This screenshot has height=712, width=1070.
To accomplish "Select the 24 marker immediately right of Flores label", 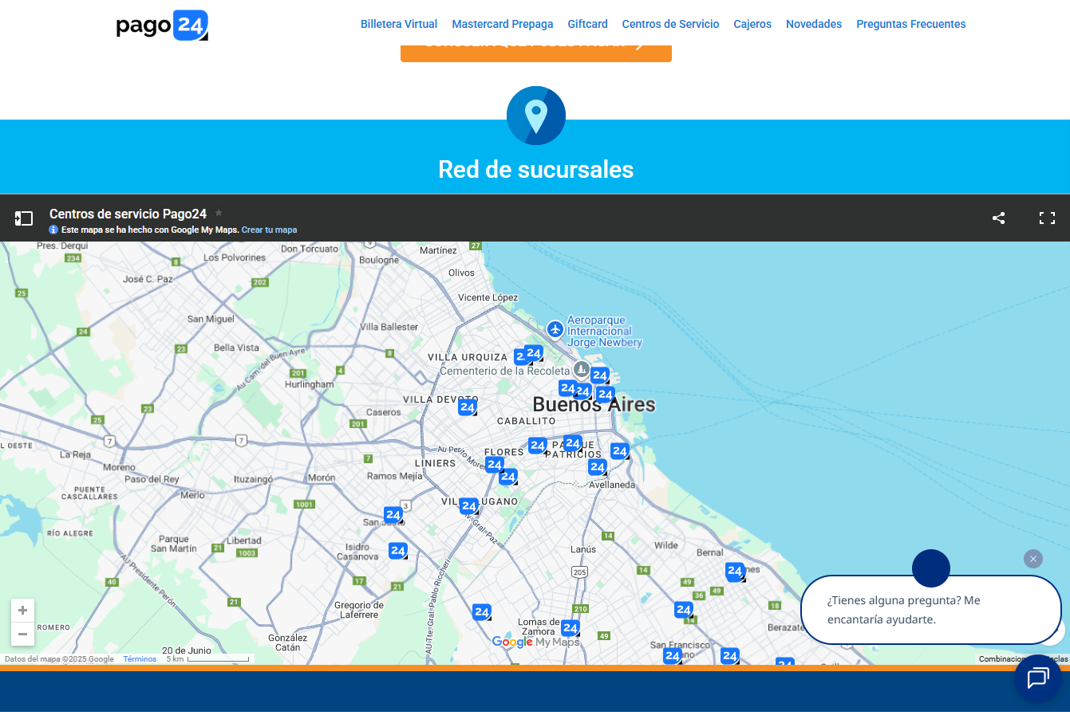I will (x=538, y=446).
